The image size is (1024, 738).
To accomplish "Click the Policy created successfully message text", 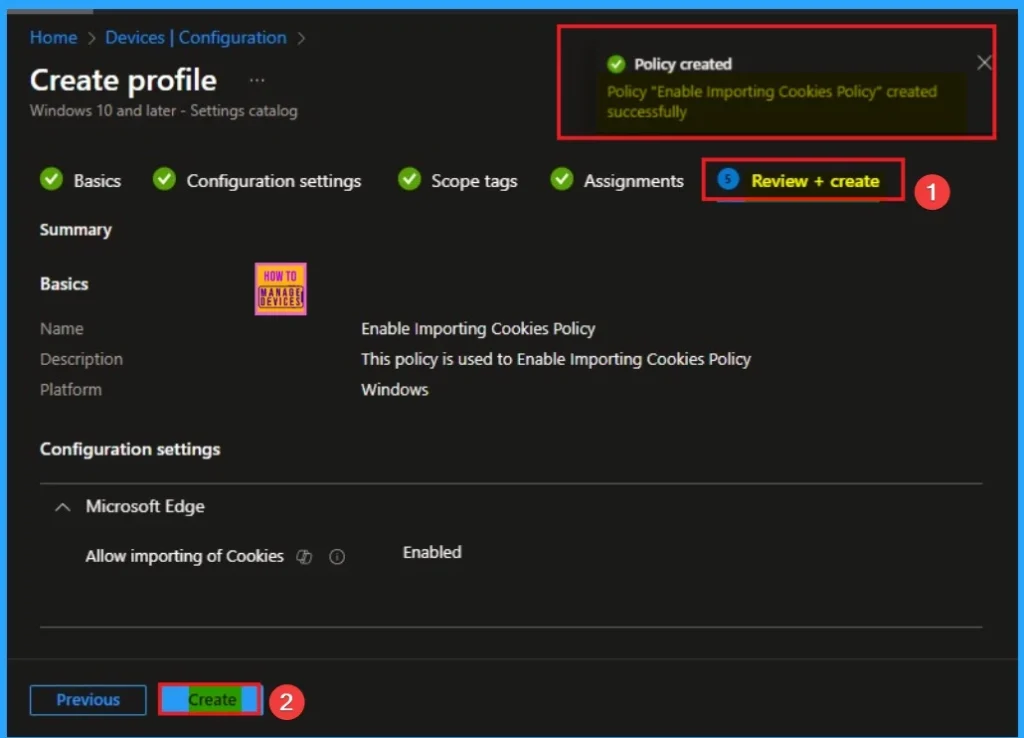I will pos(772,101).
